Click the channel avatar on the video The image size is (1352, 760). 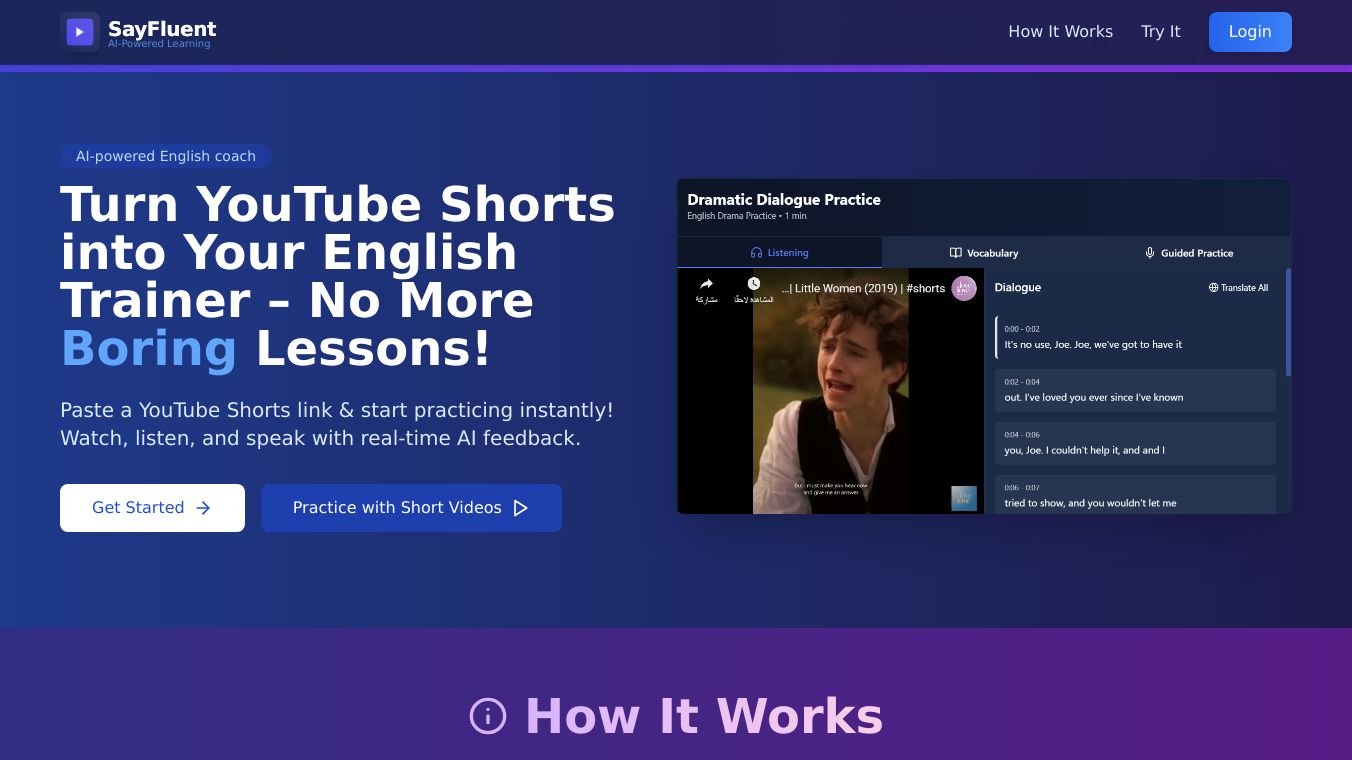(x=964, y=288)
